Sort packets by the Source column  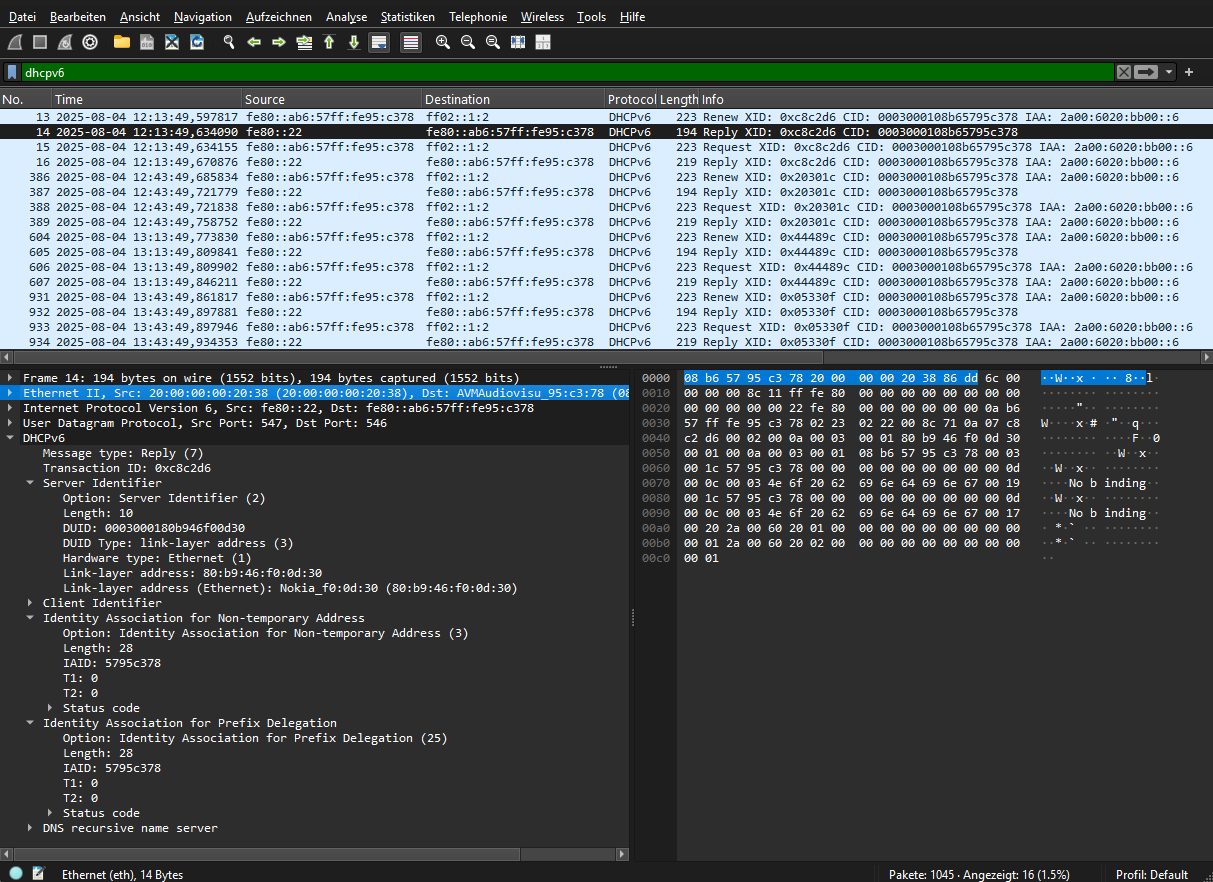tap(332, 99)
